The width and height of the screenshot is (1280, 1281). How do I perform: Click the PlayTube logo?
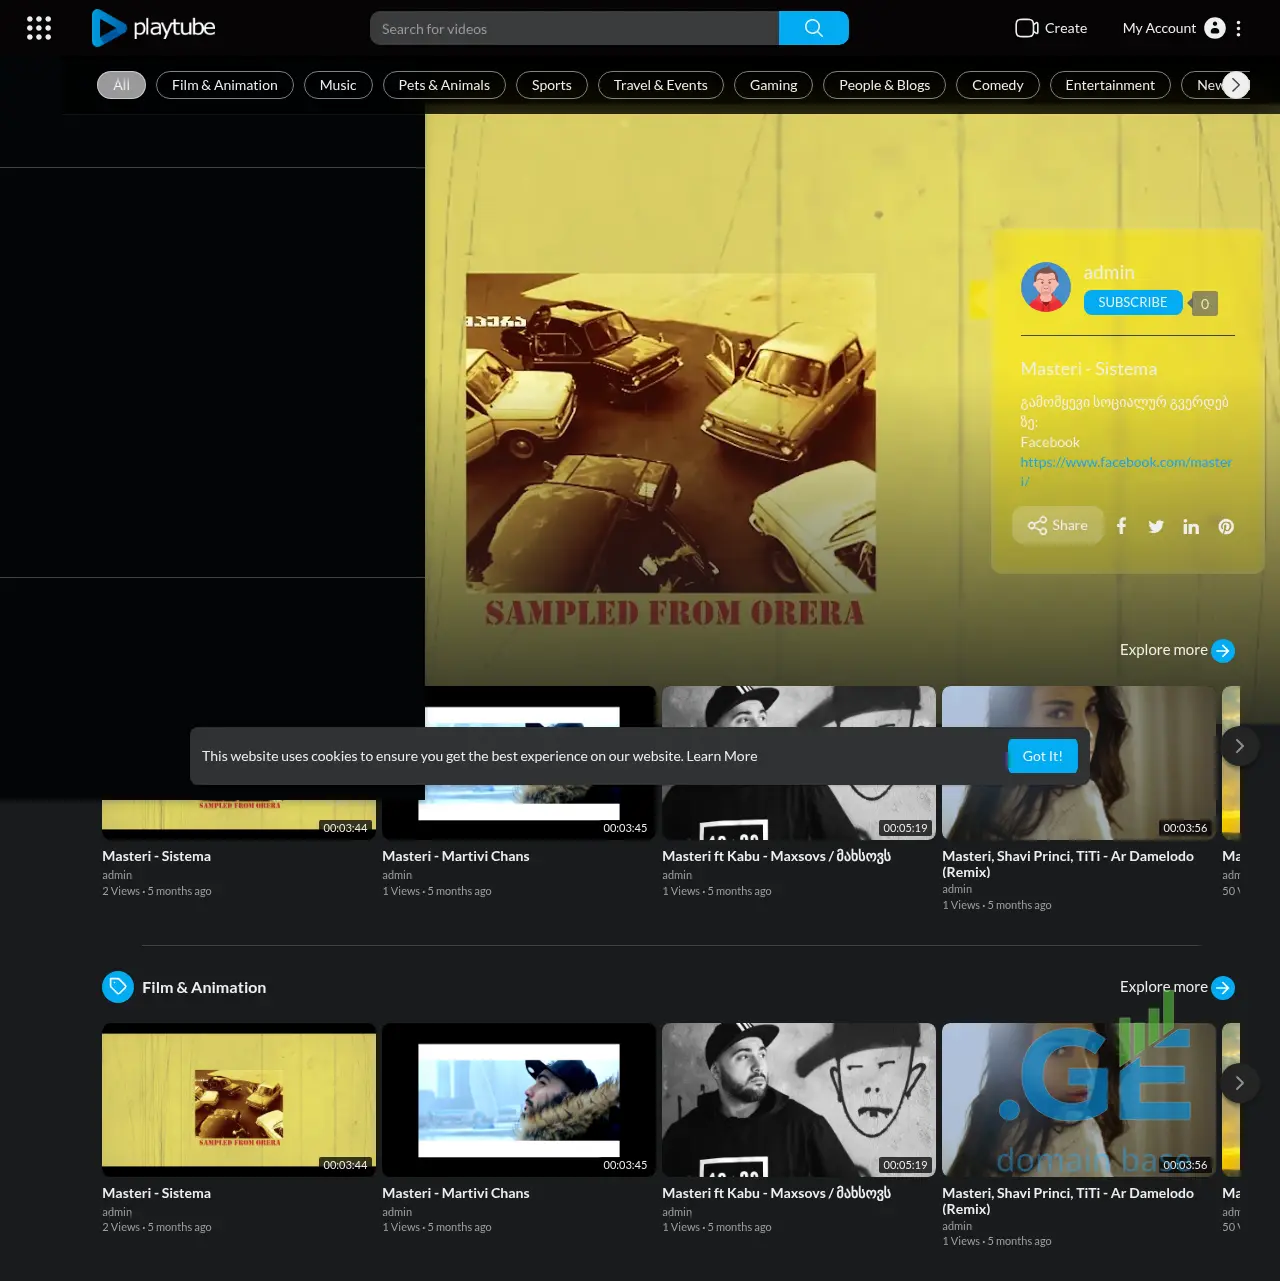coord(154,28)
